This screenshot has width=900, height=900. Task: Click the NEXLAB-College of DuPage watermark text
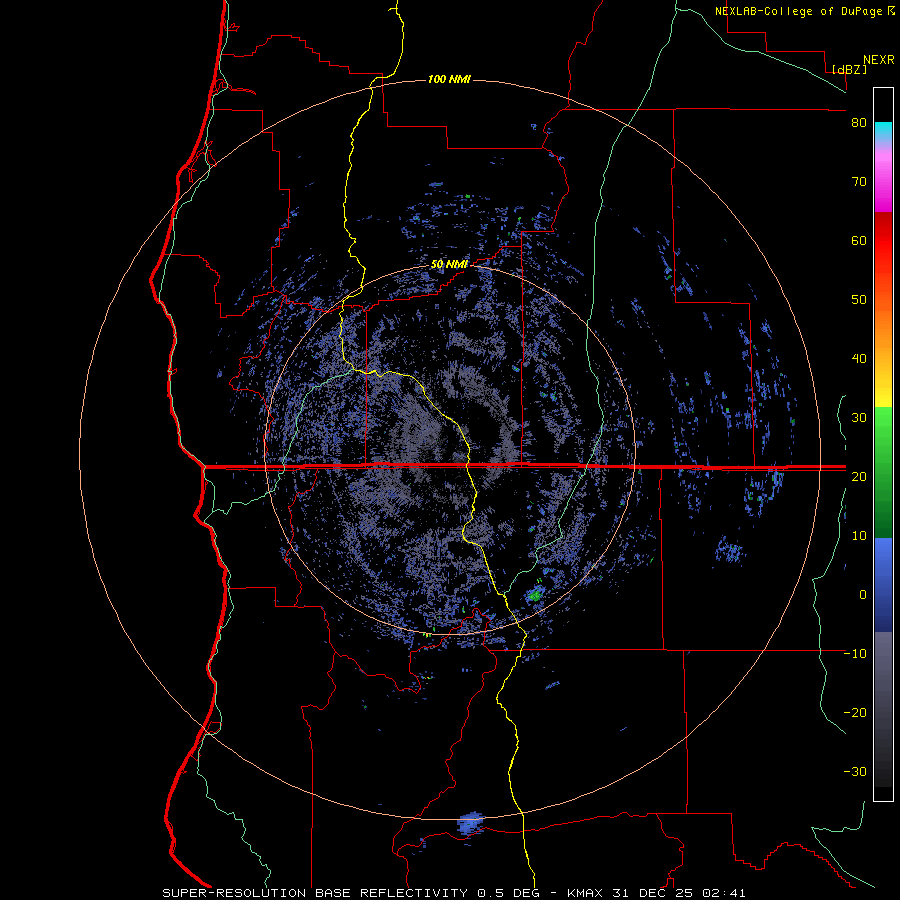(798, 11)
